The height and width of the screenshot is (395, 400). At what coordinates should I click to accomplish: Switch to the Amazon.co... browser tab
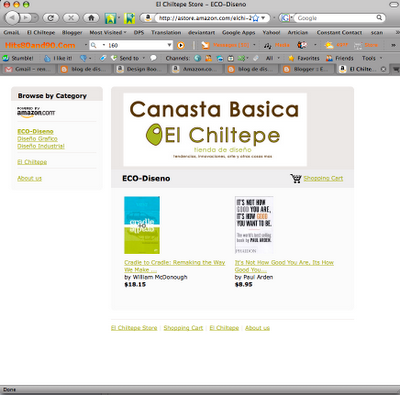click(x=196, y=69)
